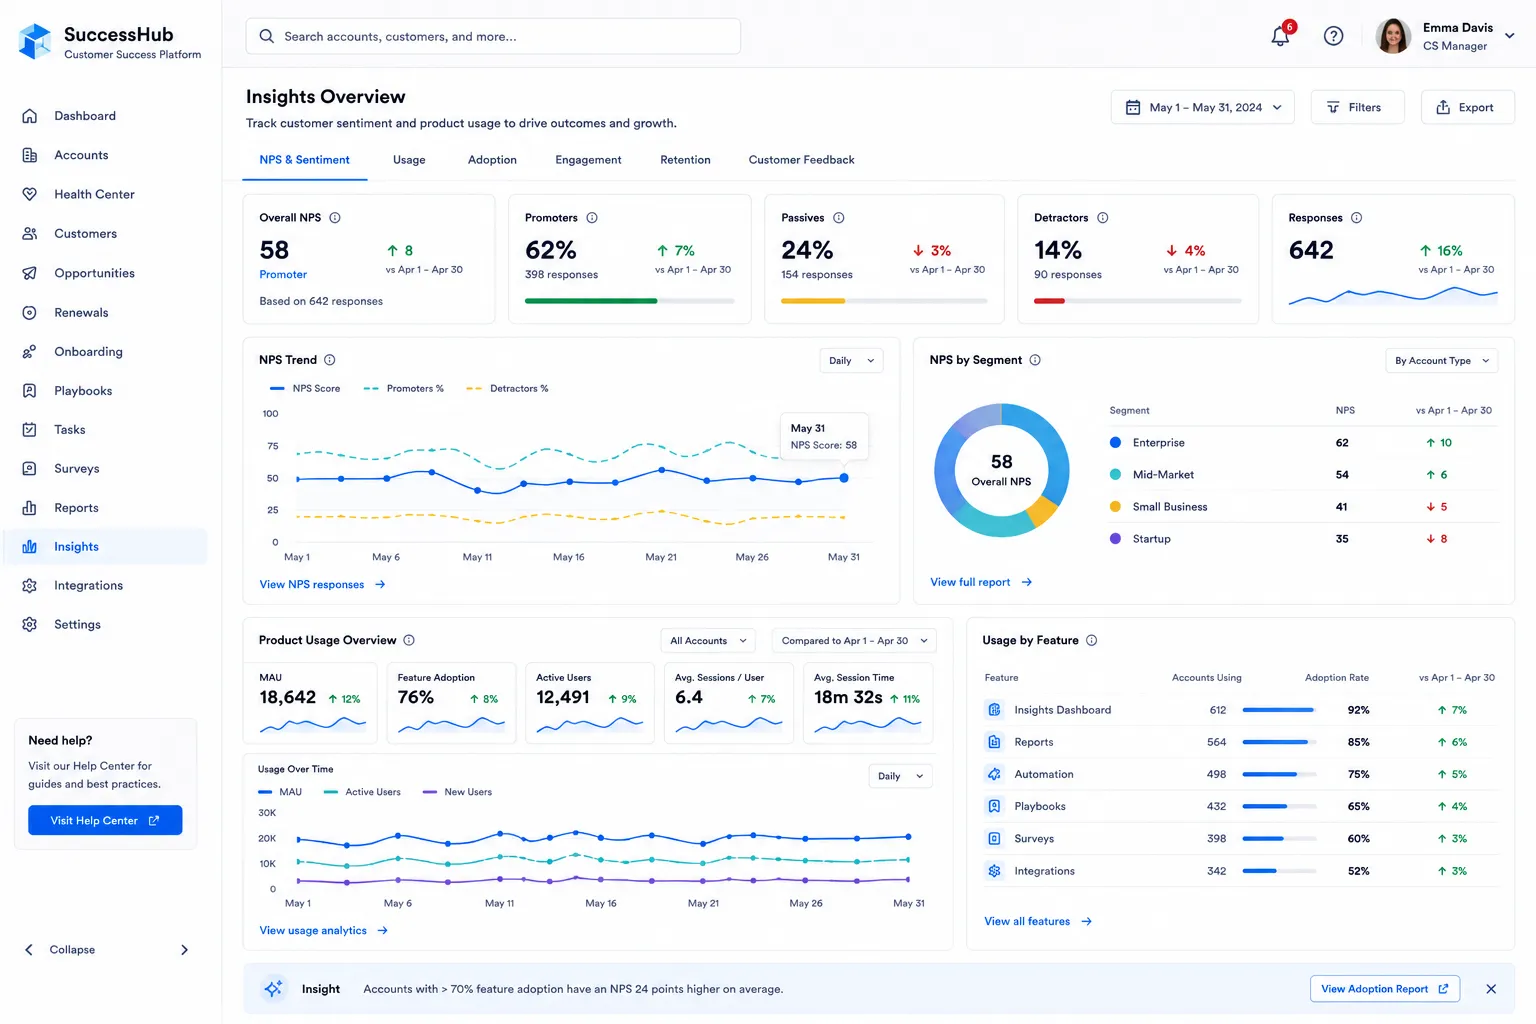This screenshot has height=1024, width=1536.
Task: Open View usage analytics link
Action: click(323, 931)
